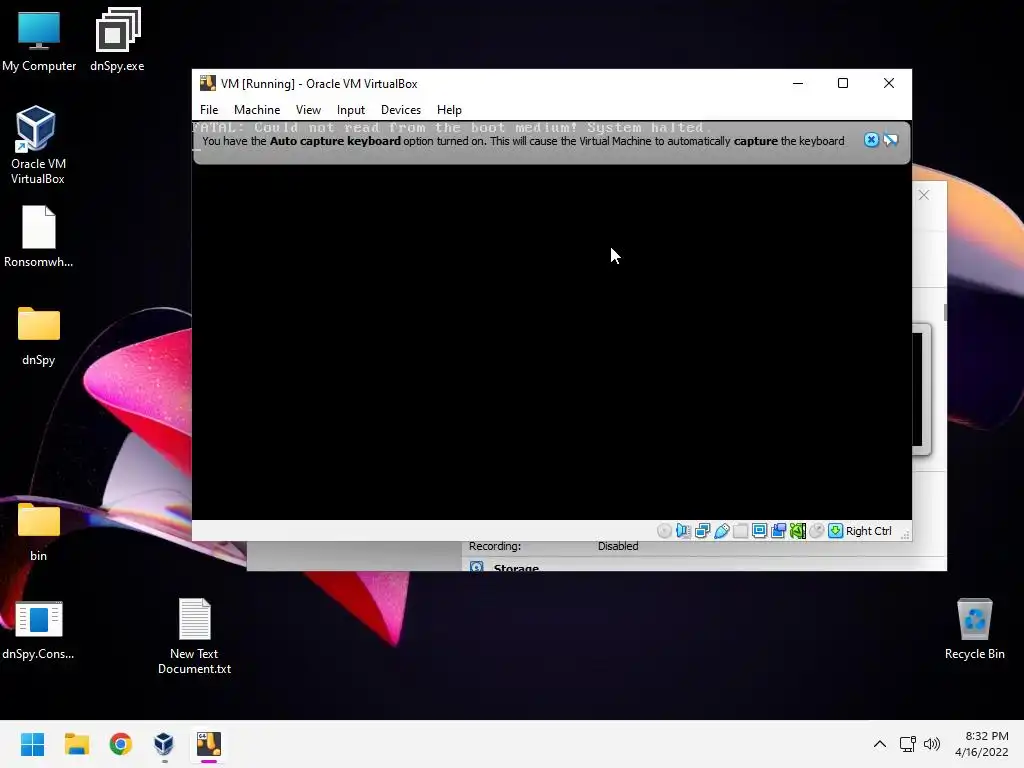Click the mouse integration status icon

click(816, 531)
